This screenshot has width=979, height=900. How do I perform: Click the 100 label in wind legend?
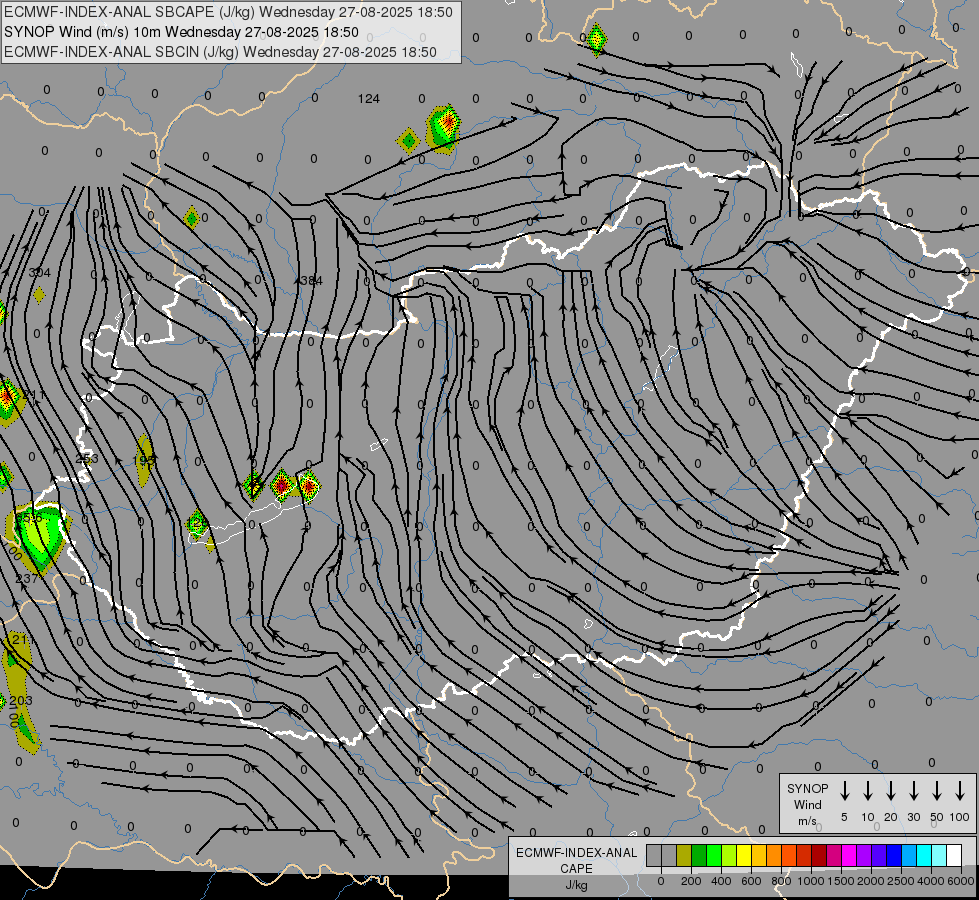[x=960, y=817]
